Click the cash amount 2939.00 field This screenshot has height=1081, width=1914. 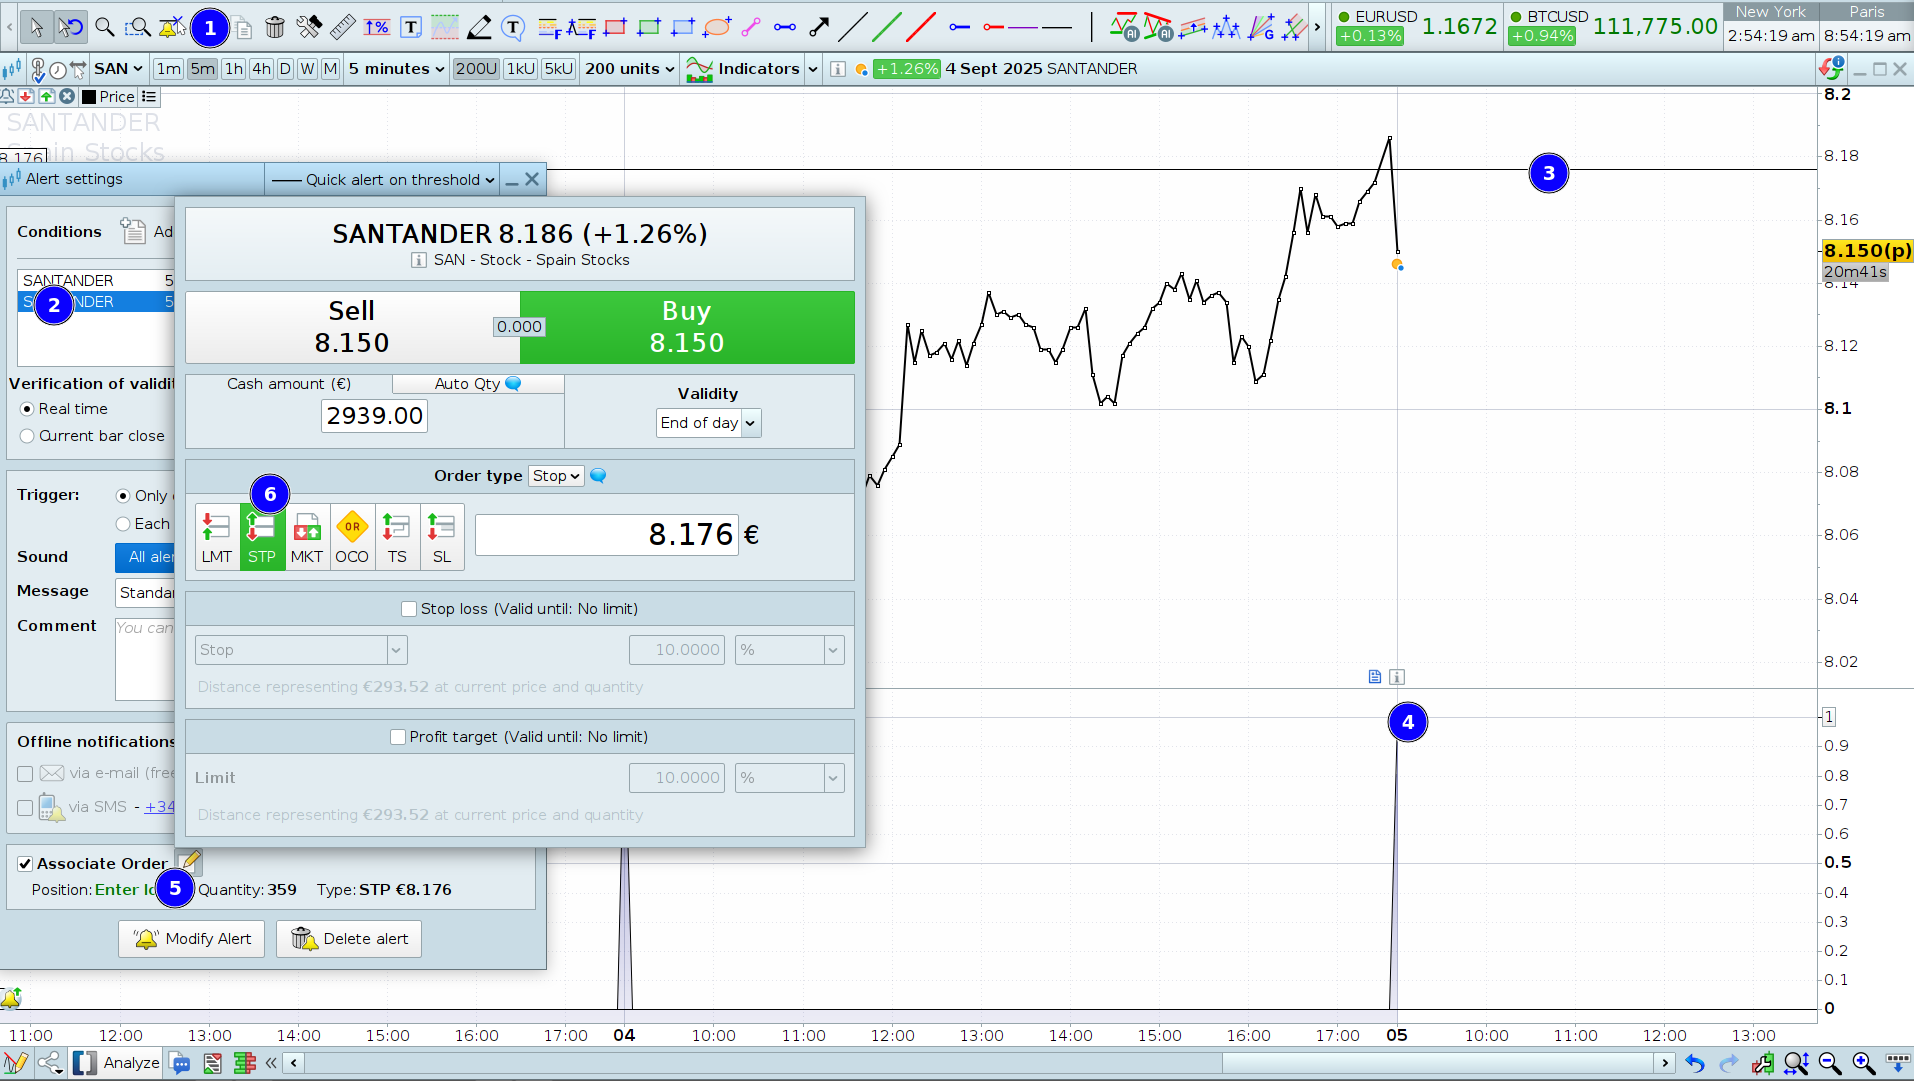pyautogui.click(x=374, y=416)
